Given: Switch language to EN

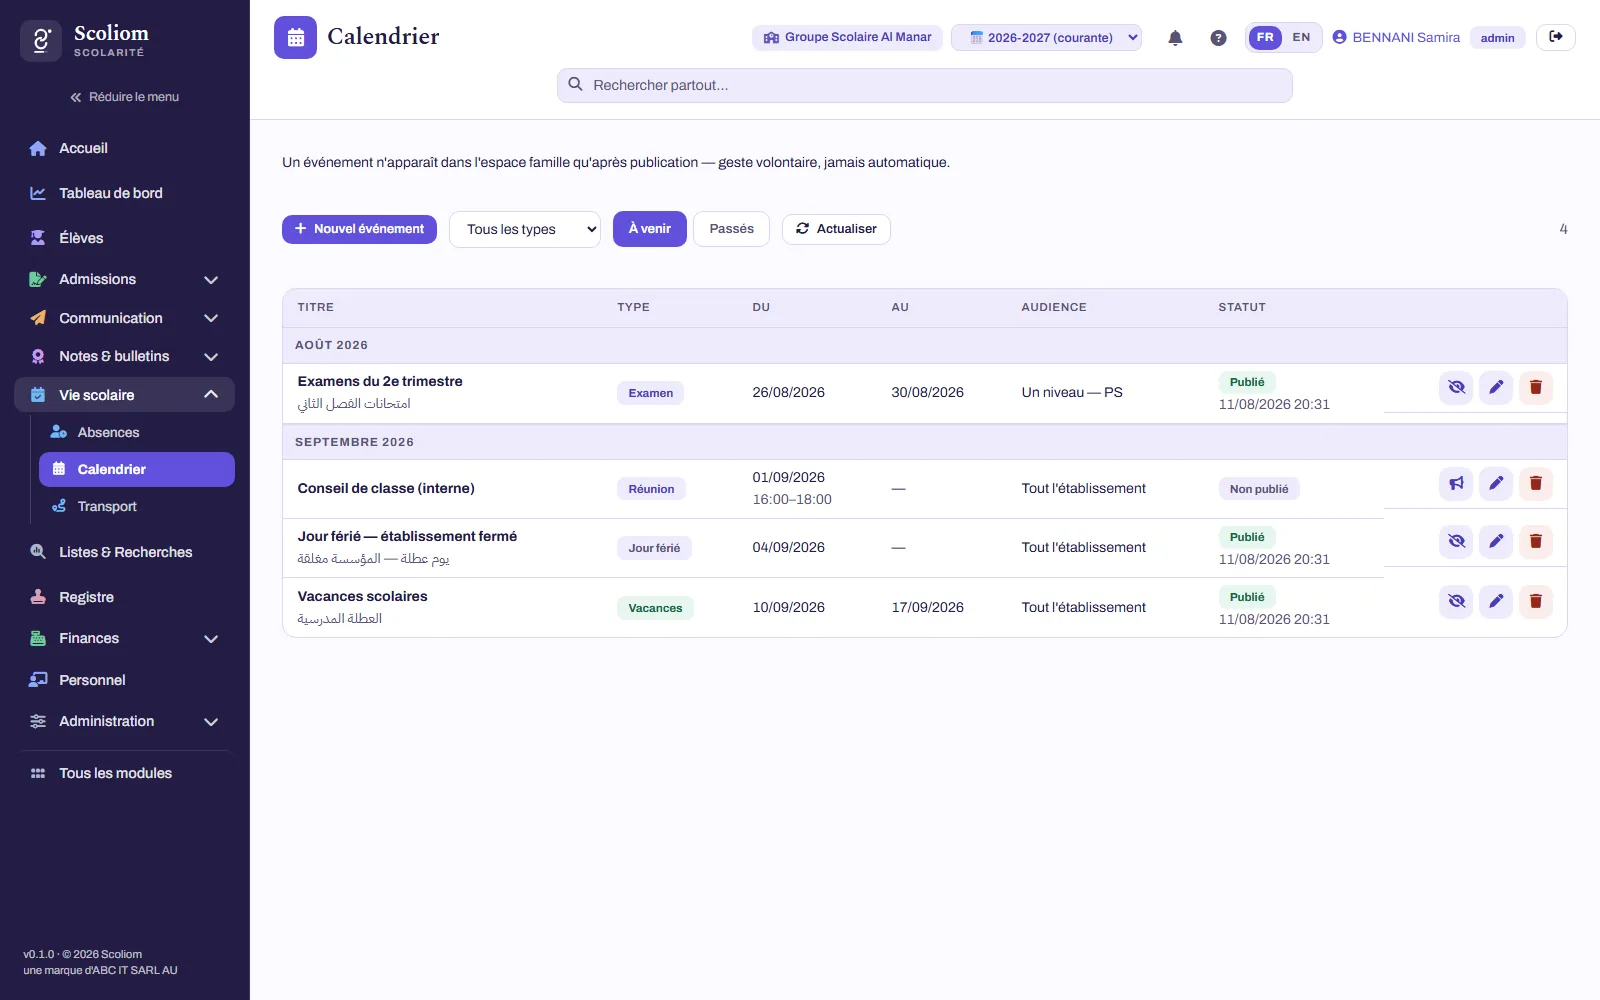Looking at the screenshot, I should [x=1301, y=37].
